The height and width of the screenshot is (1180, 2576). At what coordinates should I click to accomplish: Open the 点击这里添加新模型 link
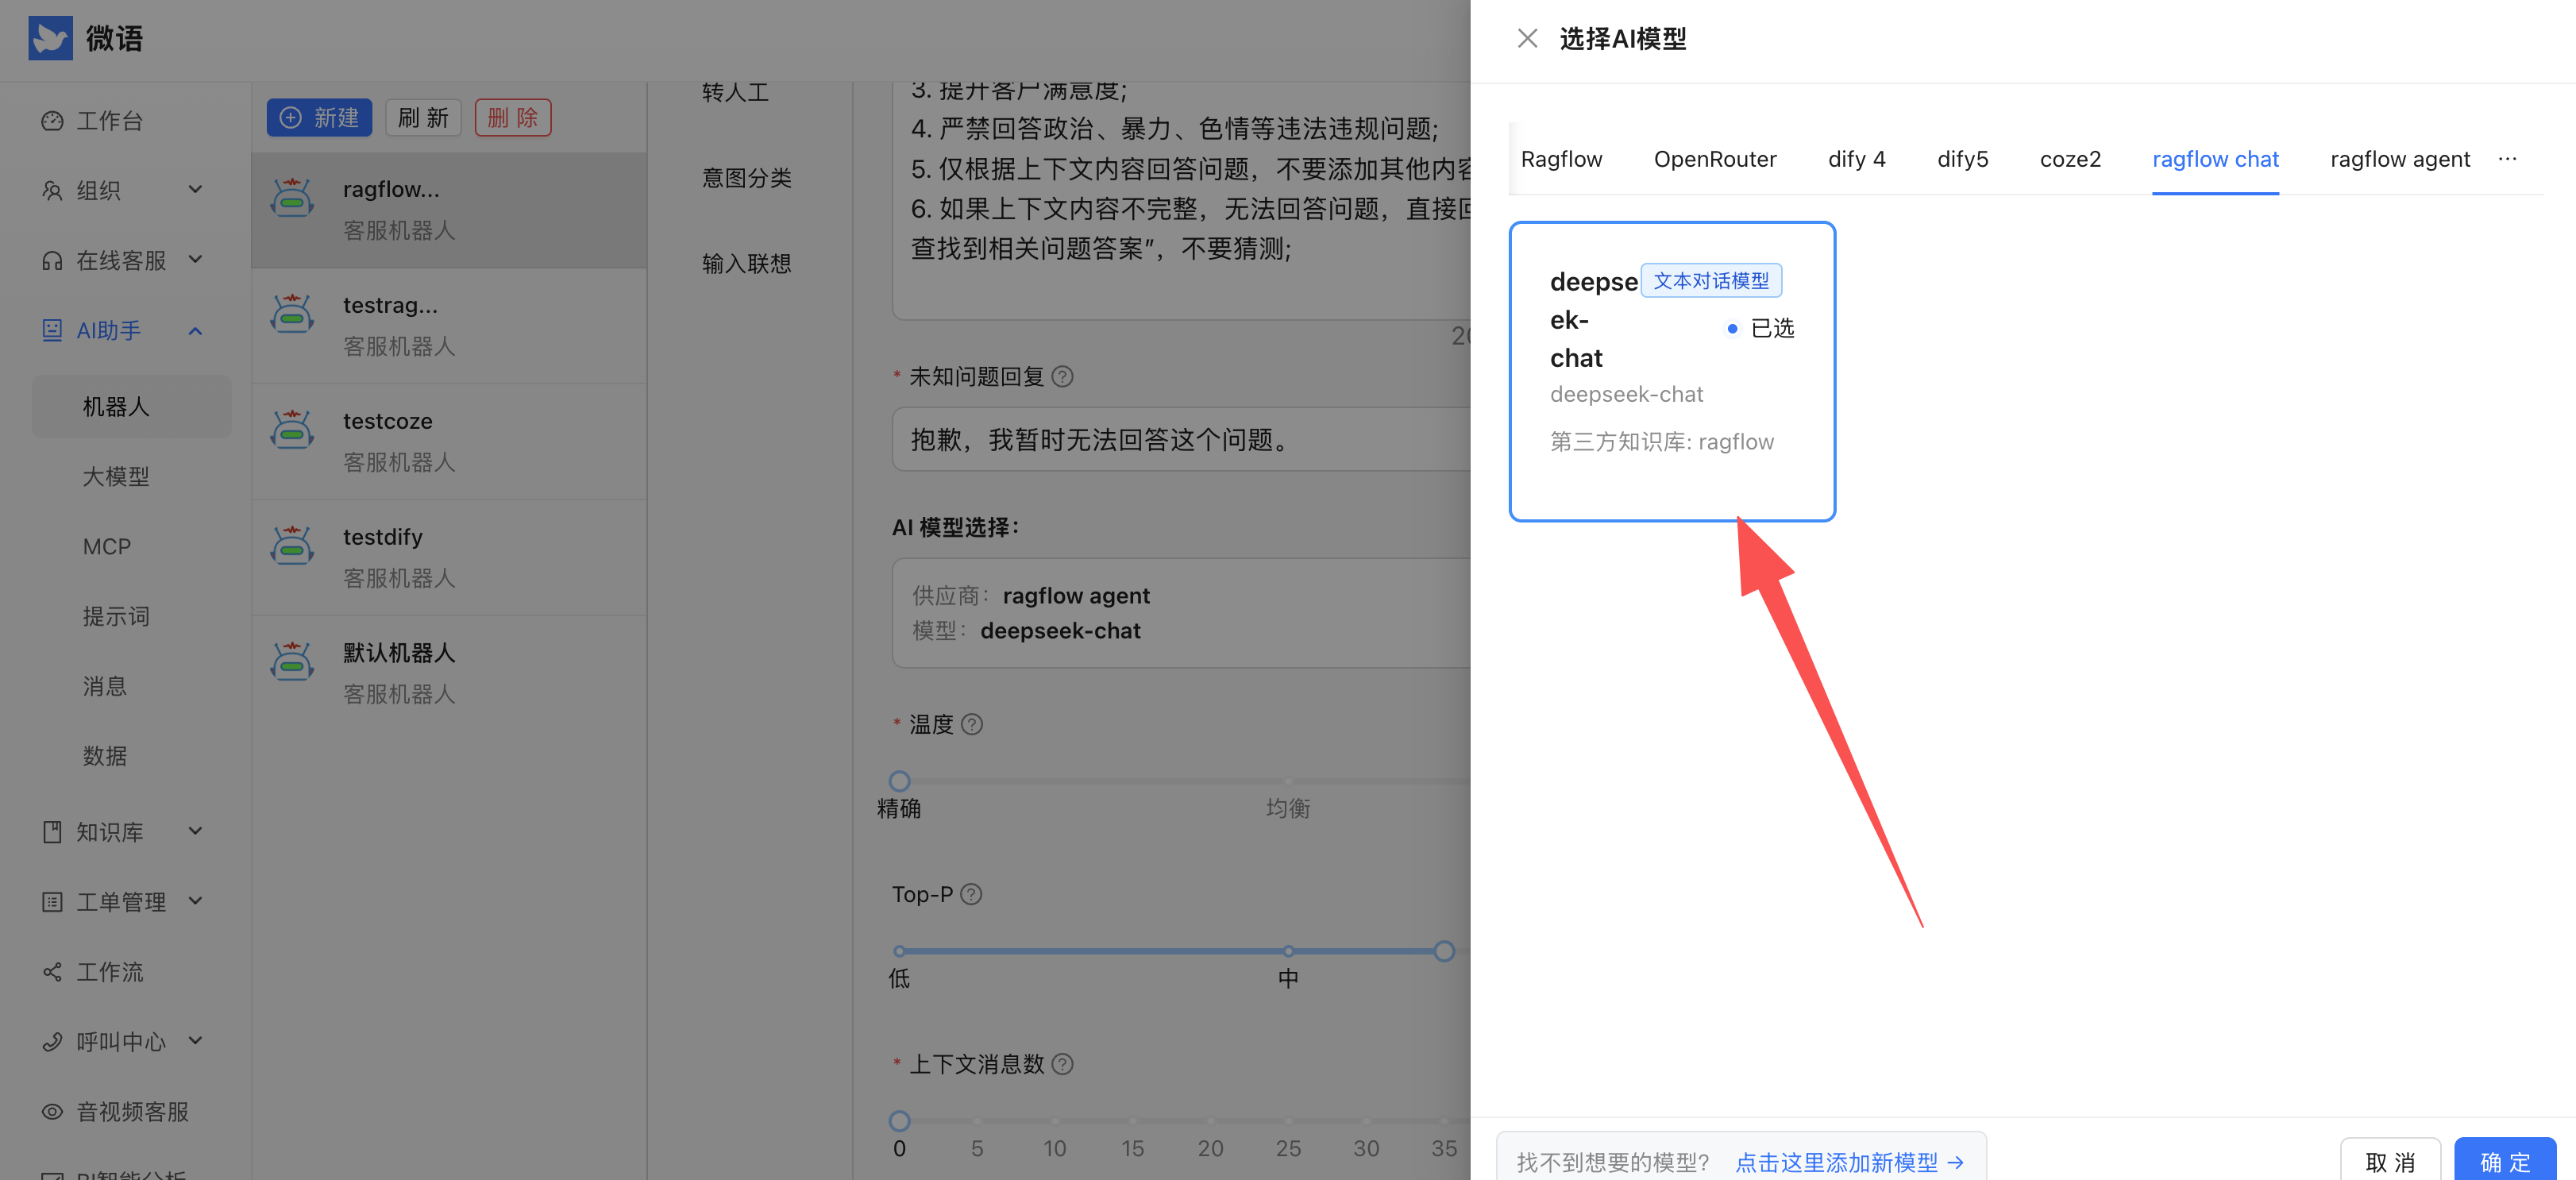[1849, 1162]
